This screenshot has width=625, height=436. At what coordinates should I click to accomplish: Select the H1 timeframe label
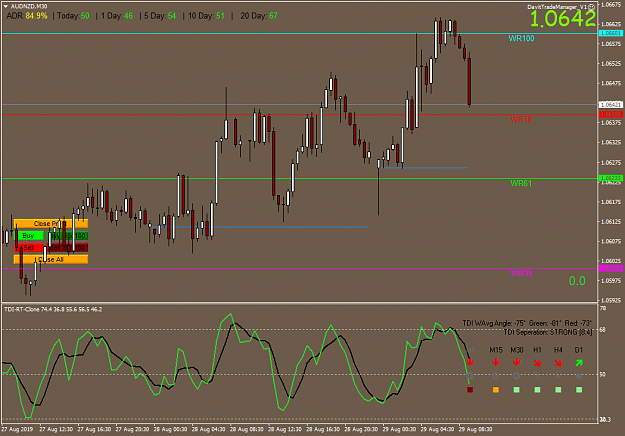coord(537,350)
